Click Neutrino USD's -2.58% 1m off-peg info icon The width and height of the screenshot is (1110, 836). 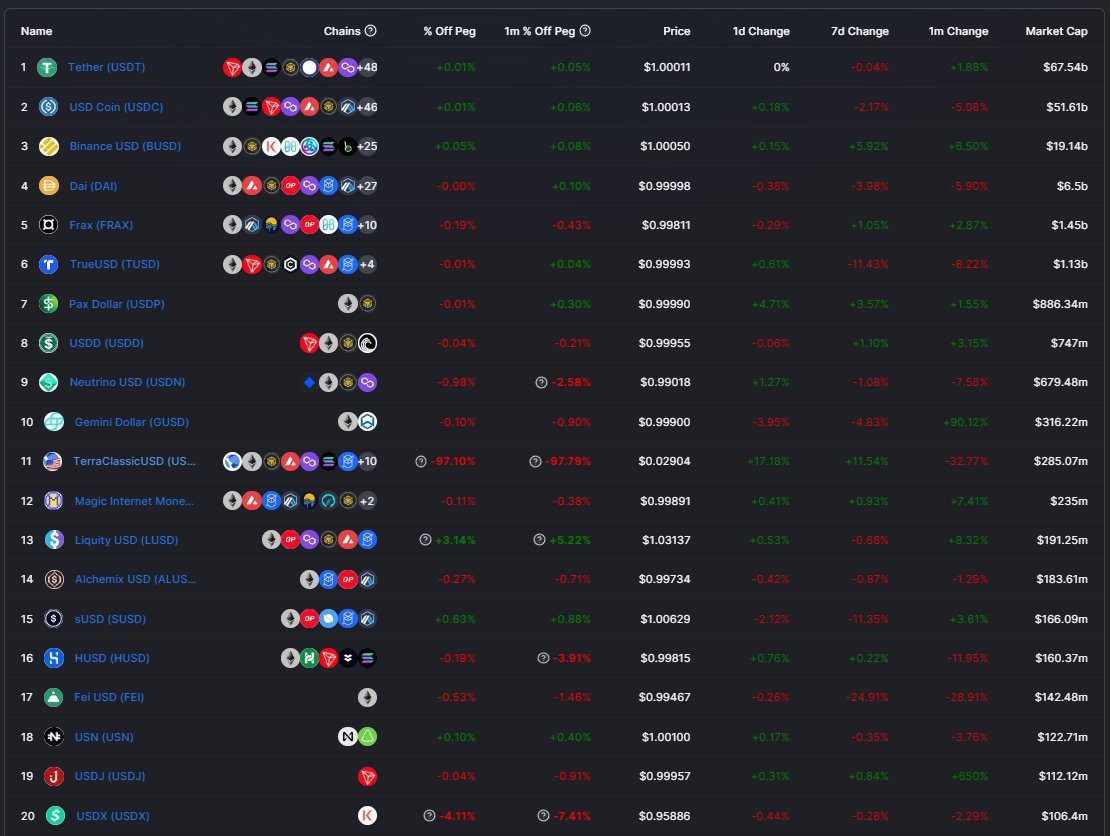point(541,382)
